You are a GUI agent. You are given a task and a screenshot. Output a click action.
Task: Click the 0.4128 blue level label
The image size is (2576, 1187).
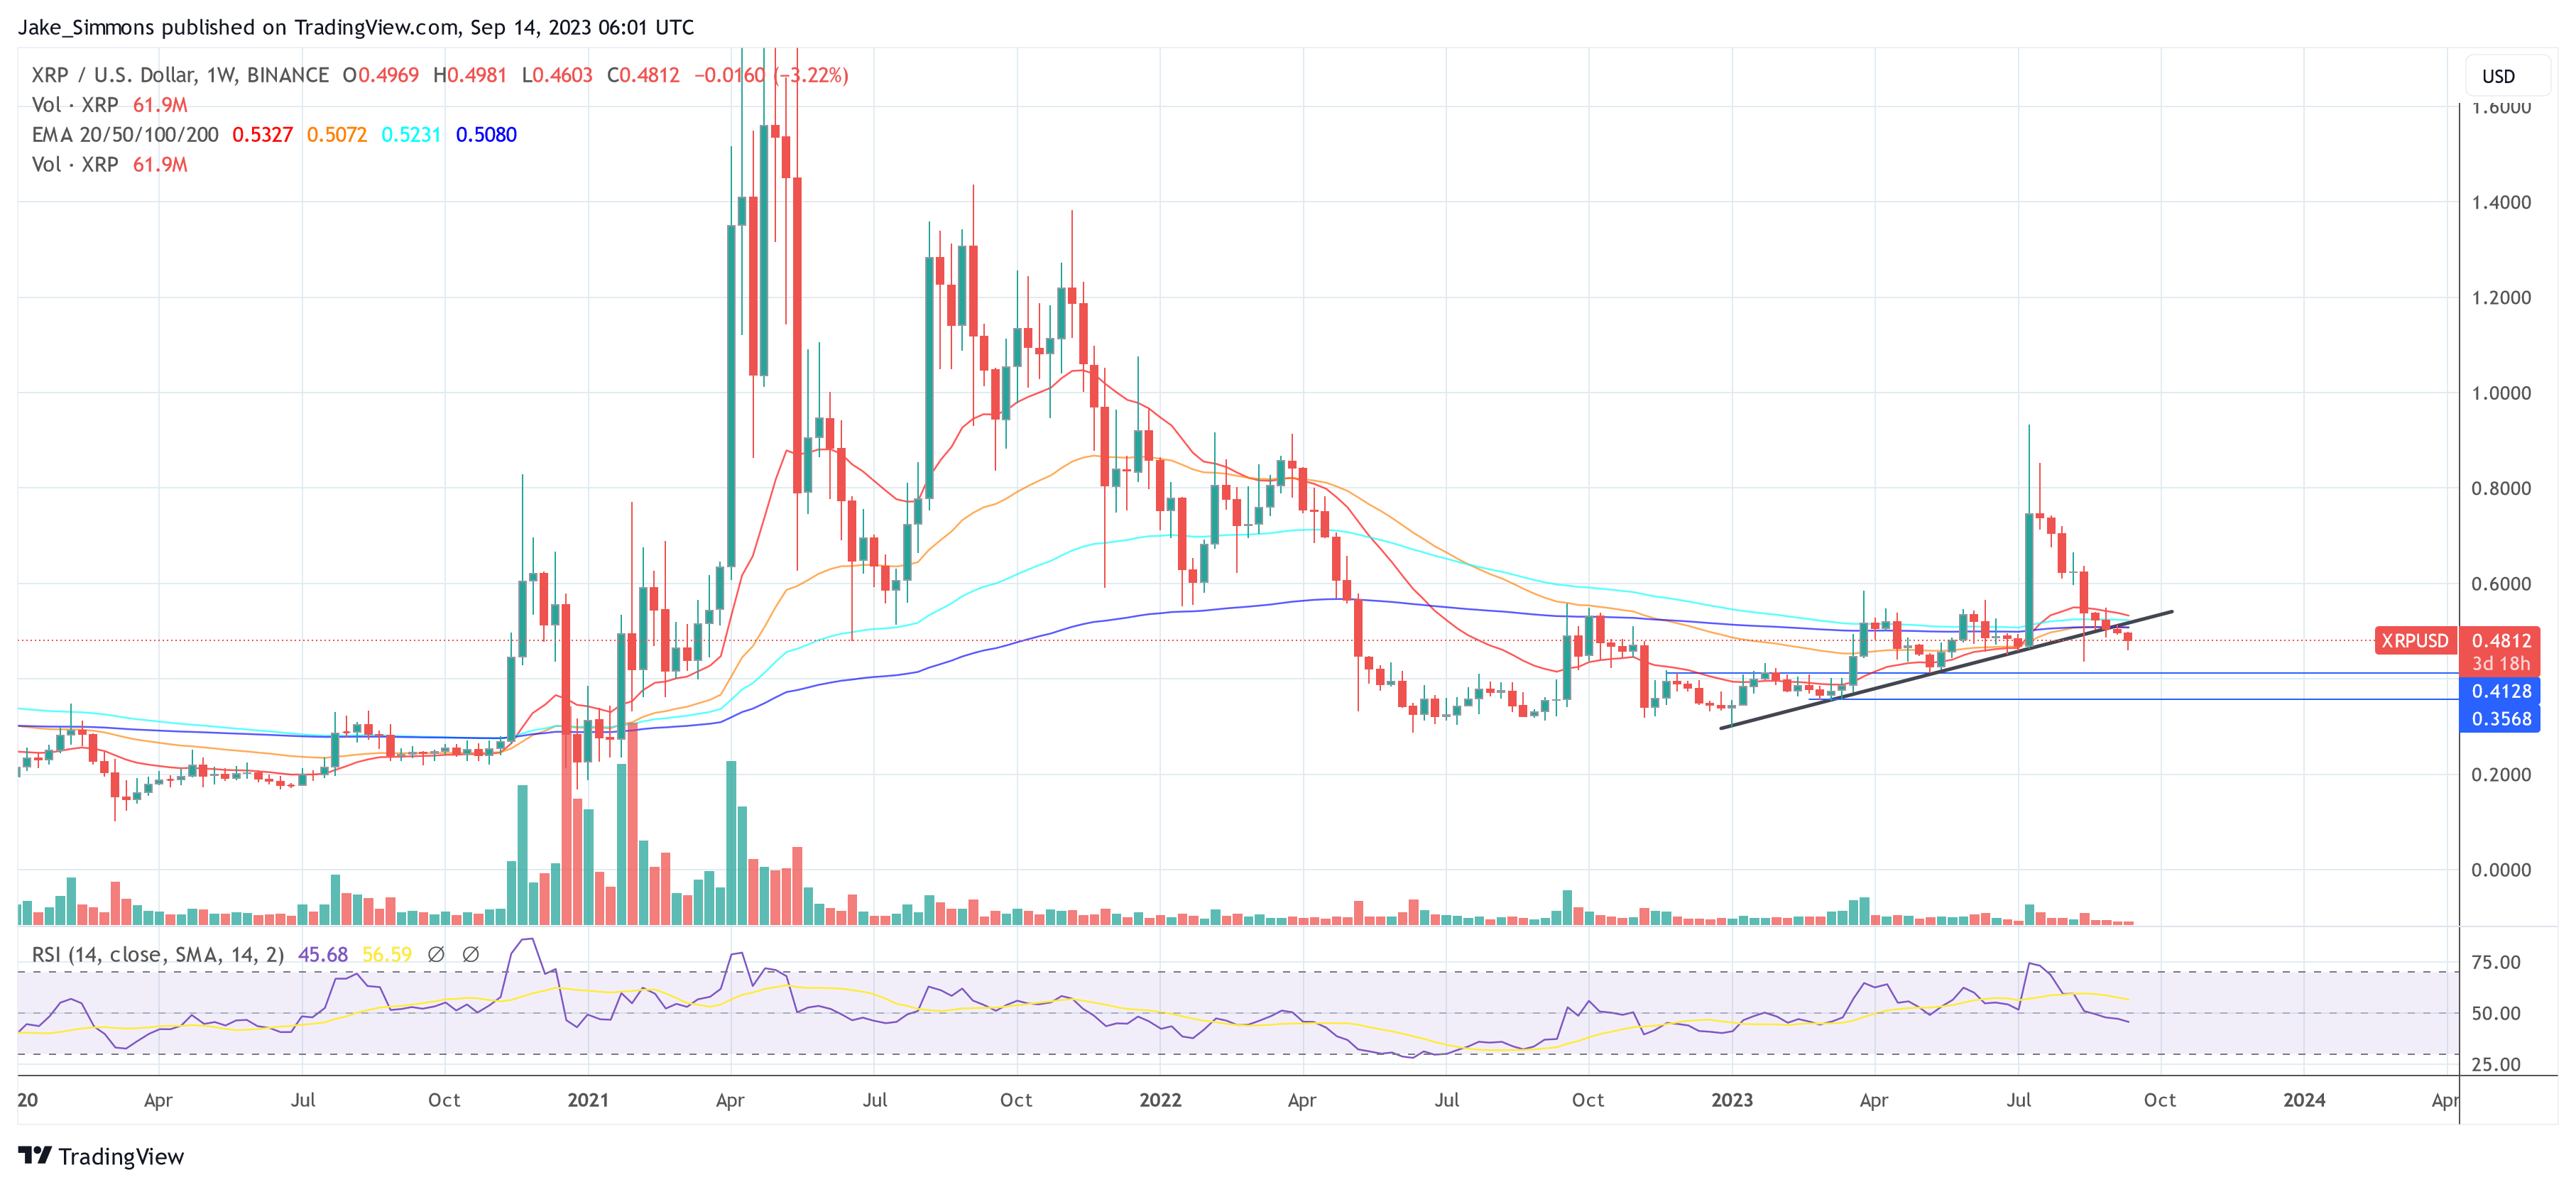point(2500,691)
